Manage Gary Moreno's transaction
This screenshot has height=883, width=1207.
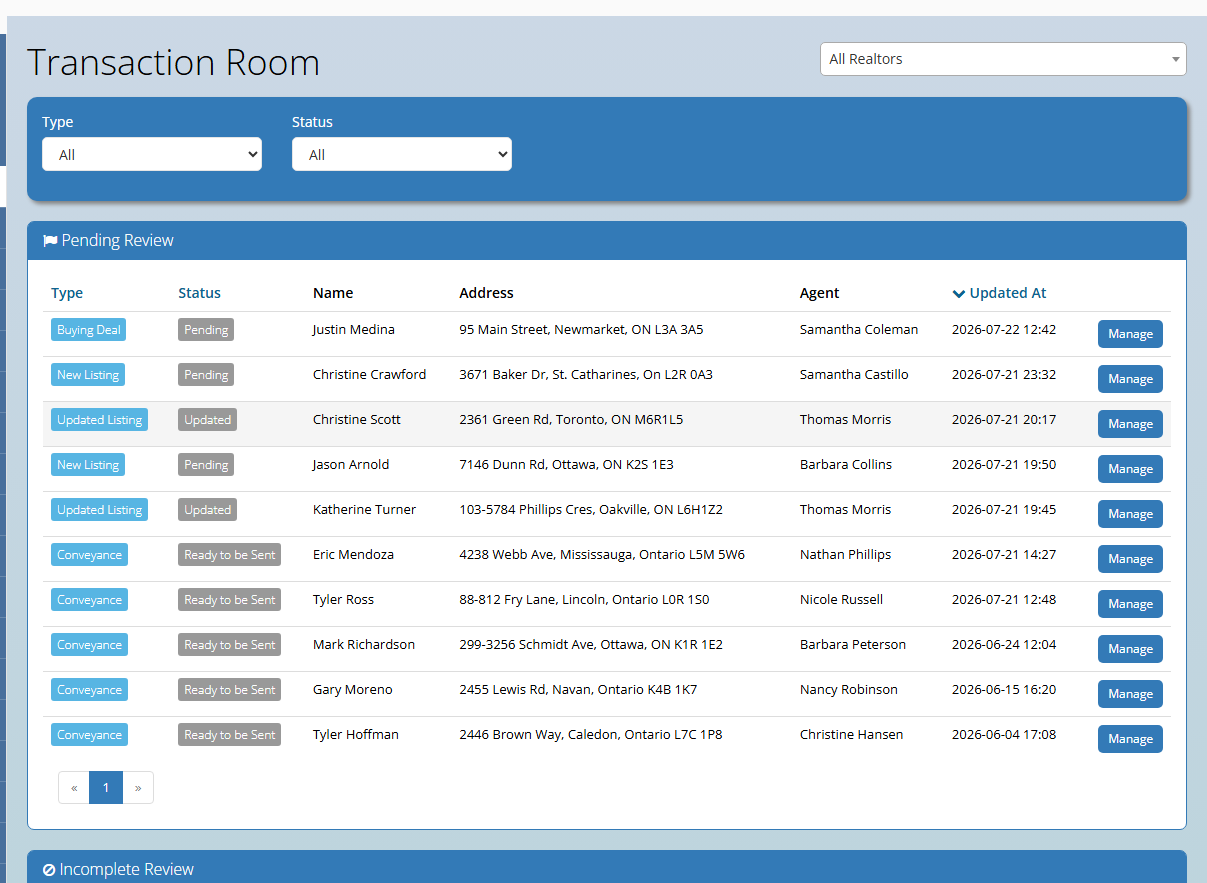click(1130, 694)
